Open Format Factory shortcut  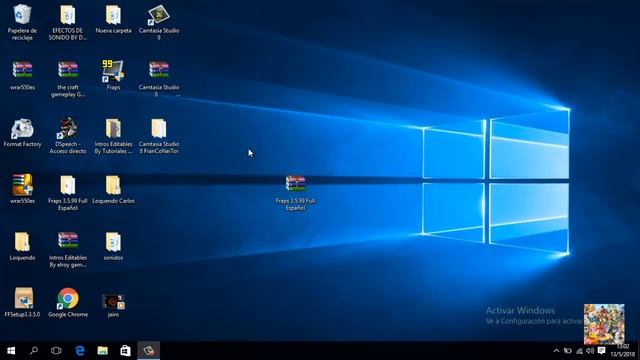pyautogui.click(x=22, y=133)
